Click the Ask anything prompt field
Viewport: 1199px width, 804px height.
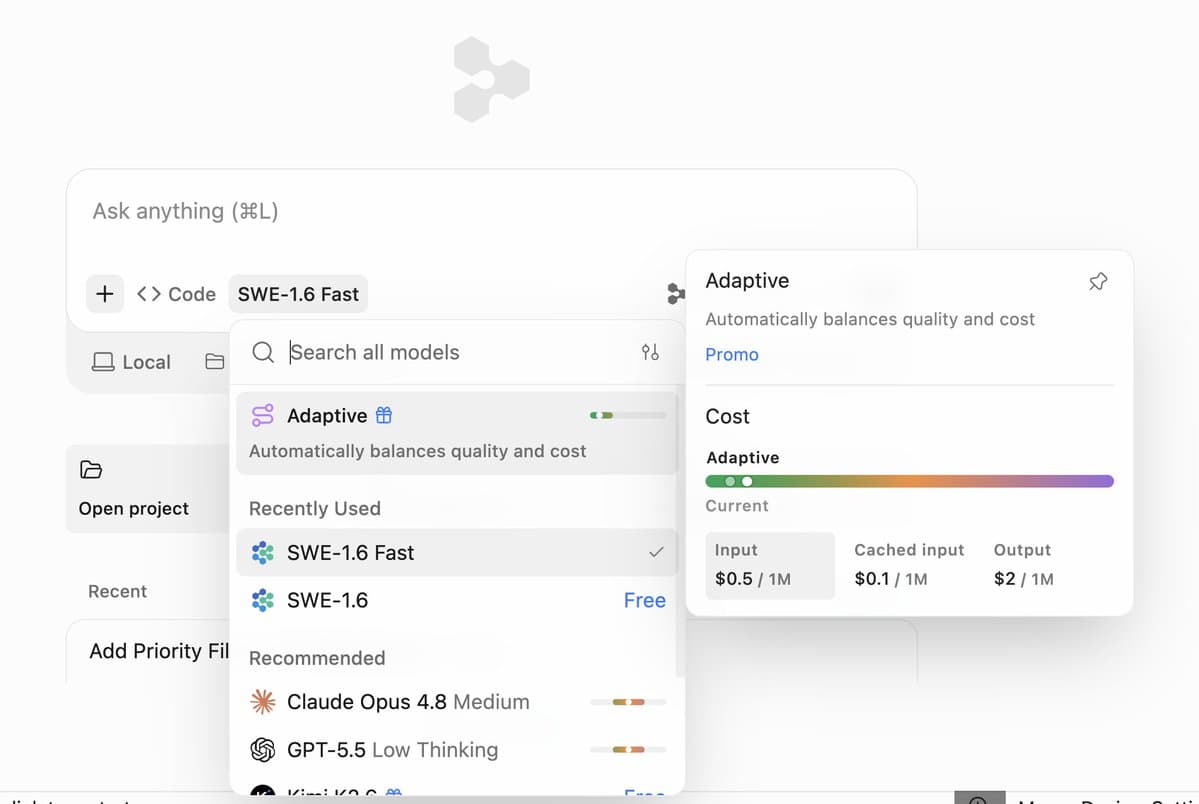pos(491,211)
